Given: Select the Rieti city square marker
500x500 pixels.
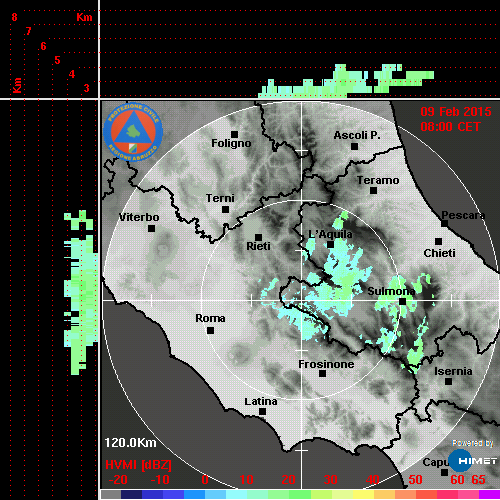Looking at the screenshot, I should tap(258, 237).
